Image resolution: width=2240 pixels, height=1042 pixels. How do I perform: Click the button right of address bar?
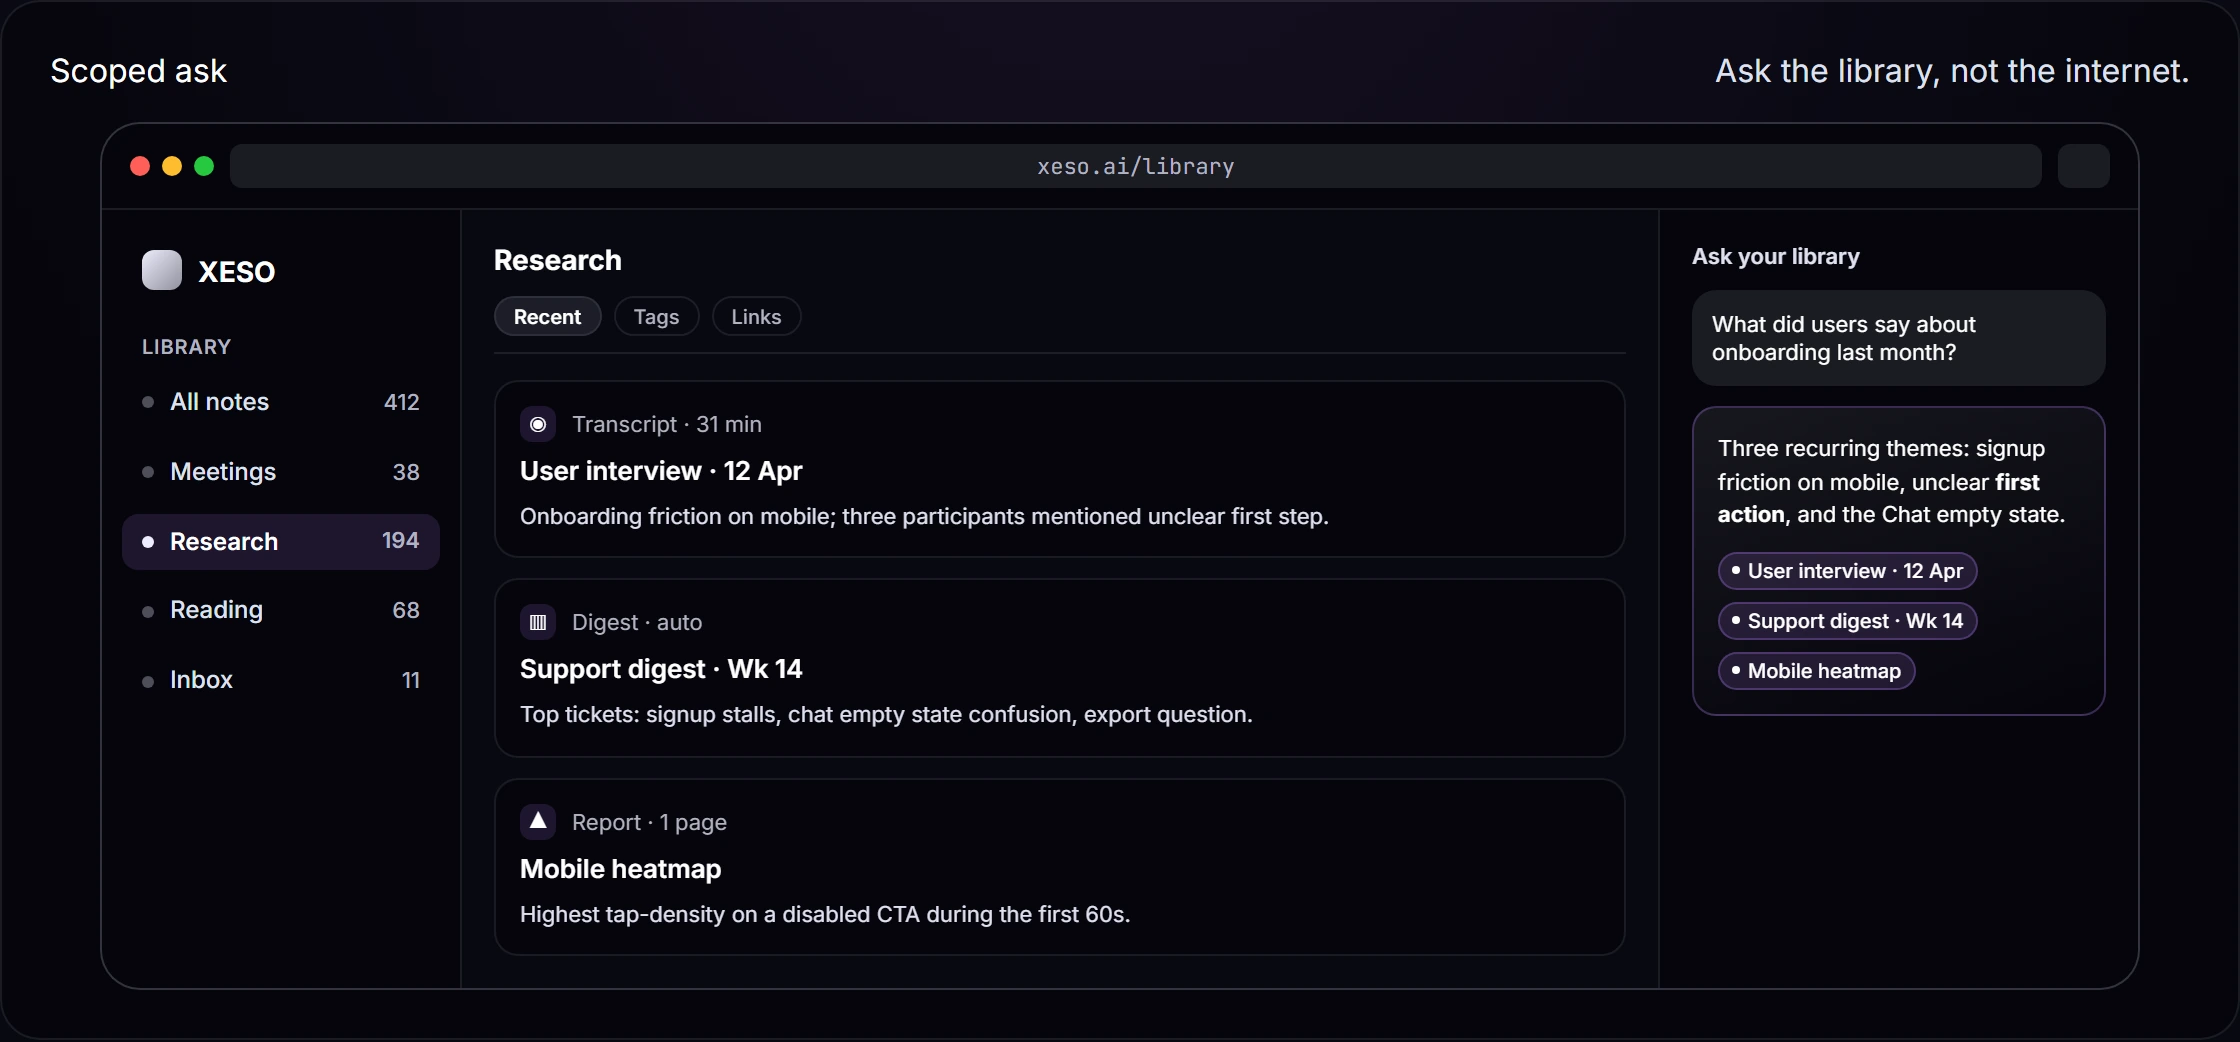[2084, 166]
